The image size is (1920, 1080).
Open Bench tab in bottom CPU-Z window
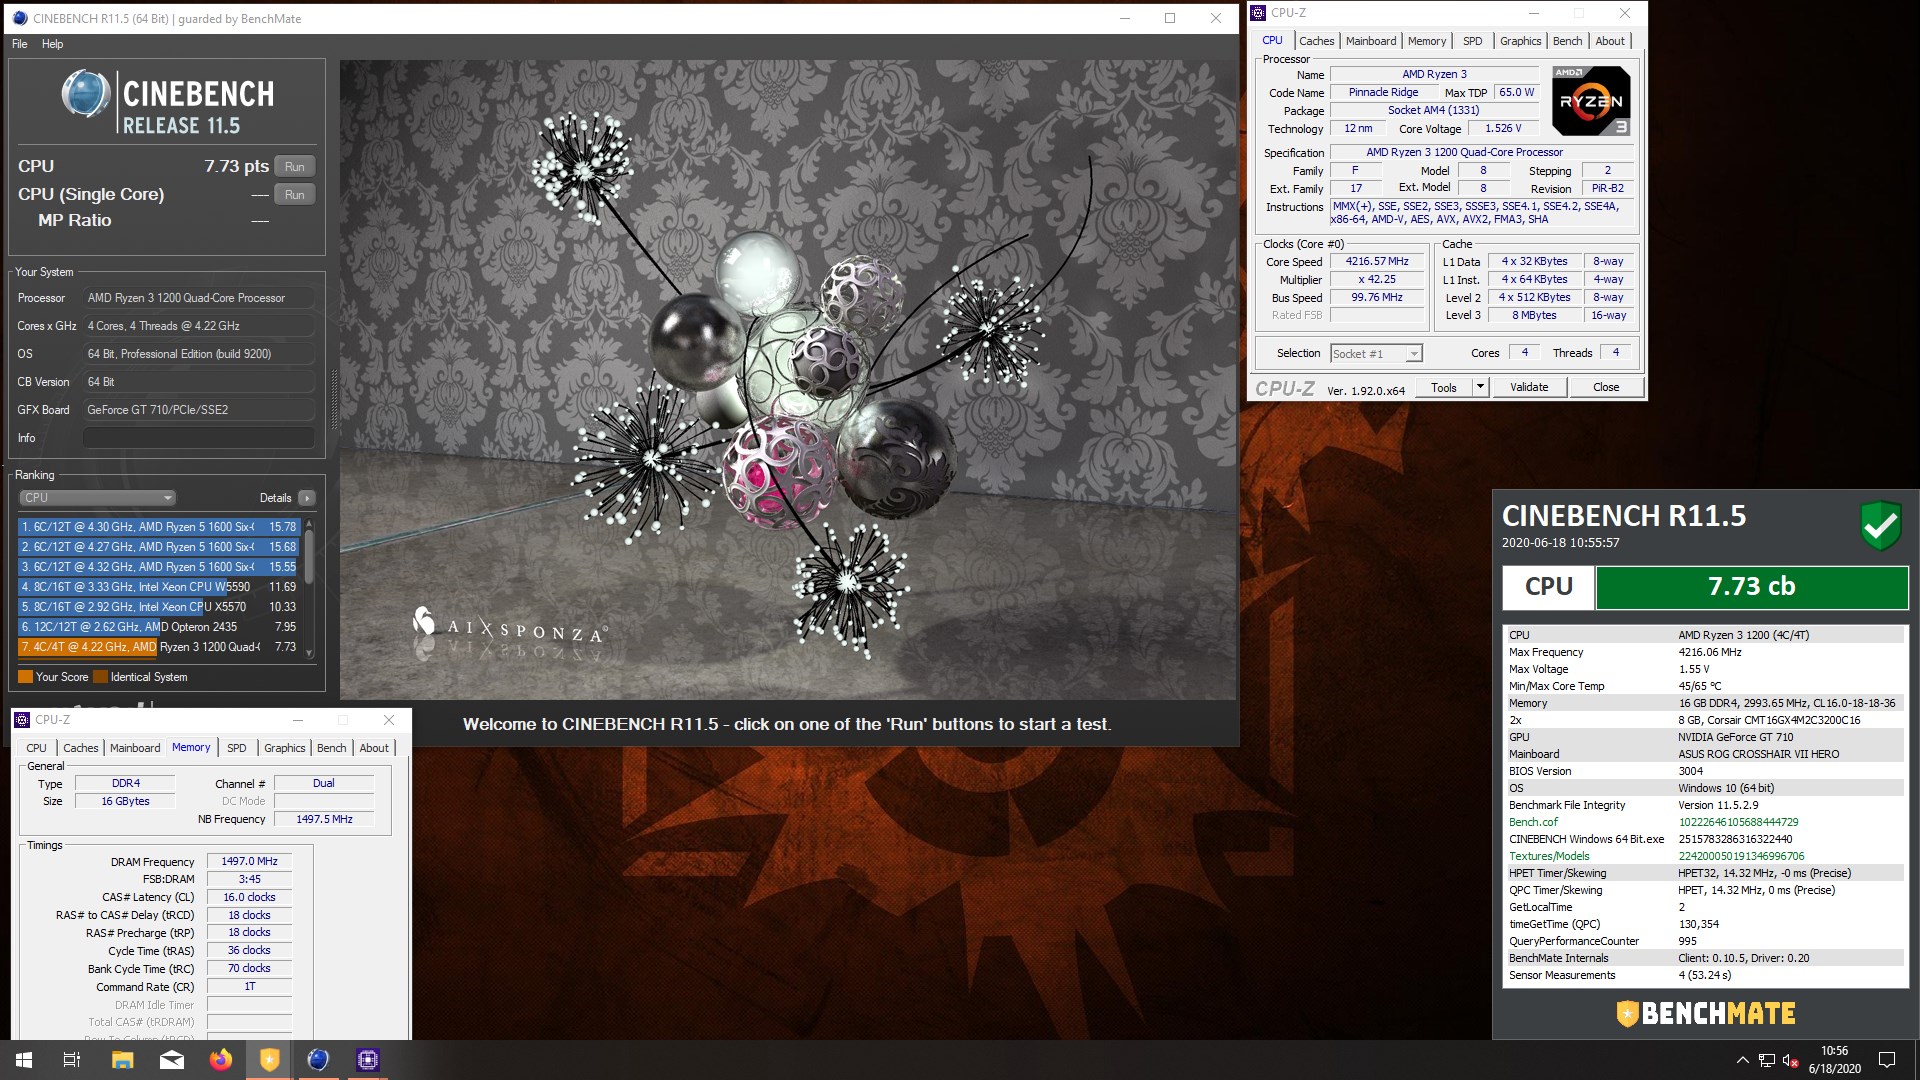click(331, 748)
